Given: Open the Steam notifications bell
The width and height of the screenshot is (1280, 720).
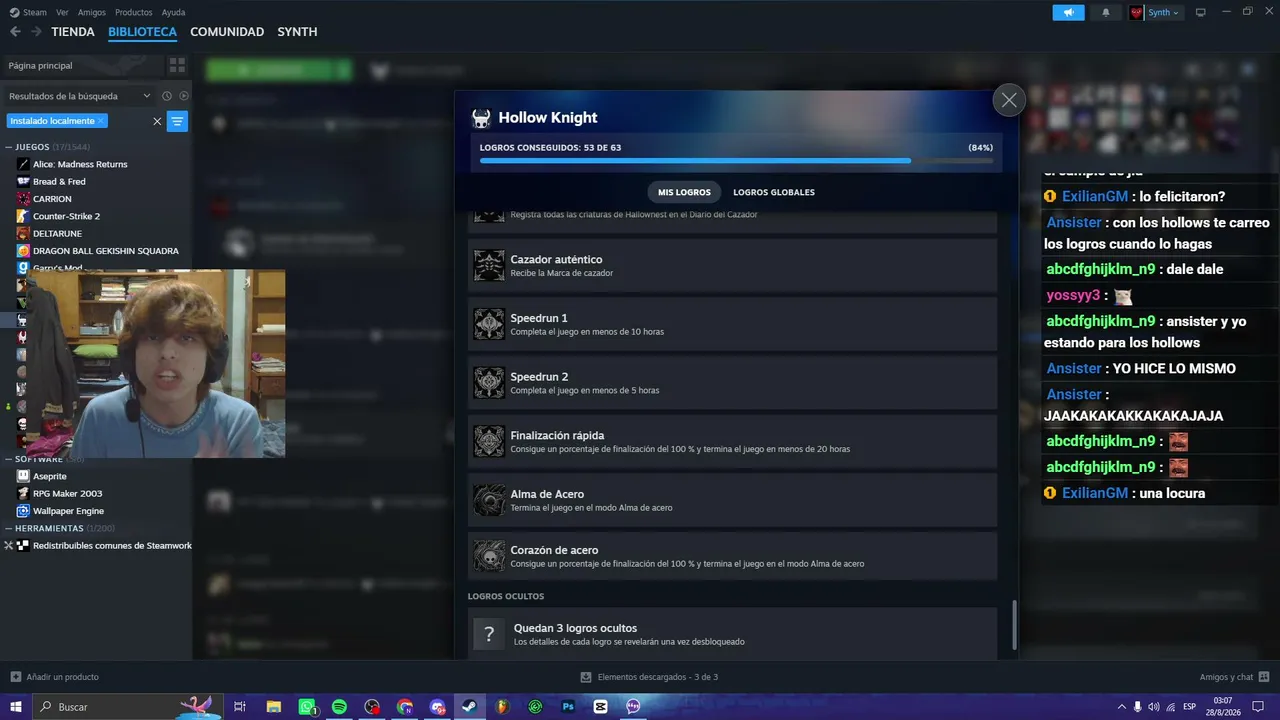Looking at the screenshot, I should click(1106, 12).
